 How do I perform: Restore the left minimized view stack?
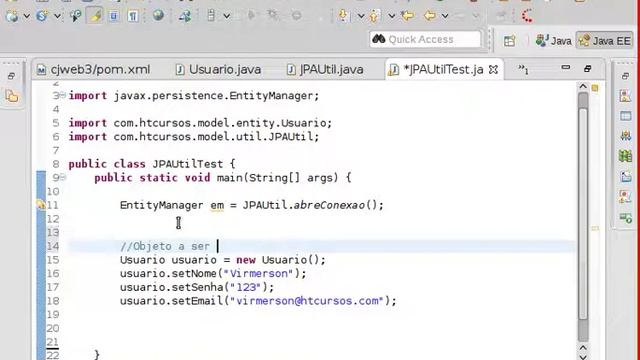(x=11, y=76)
